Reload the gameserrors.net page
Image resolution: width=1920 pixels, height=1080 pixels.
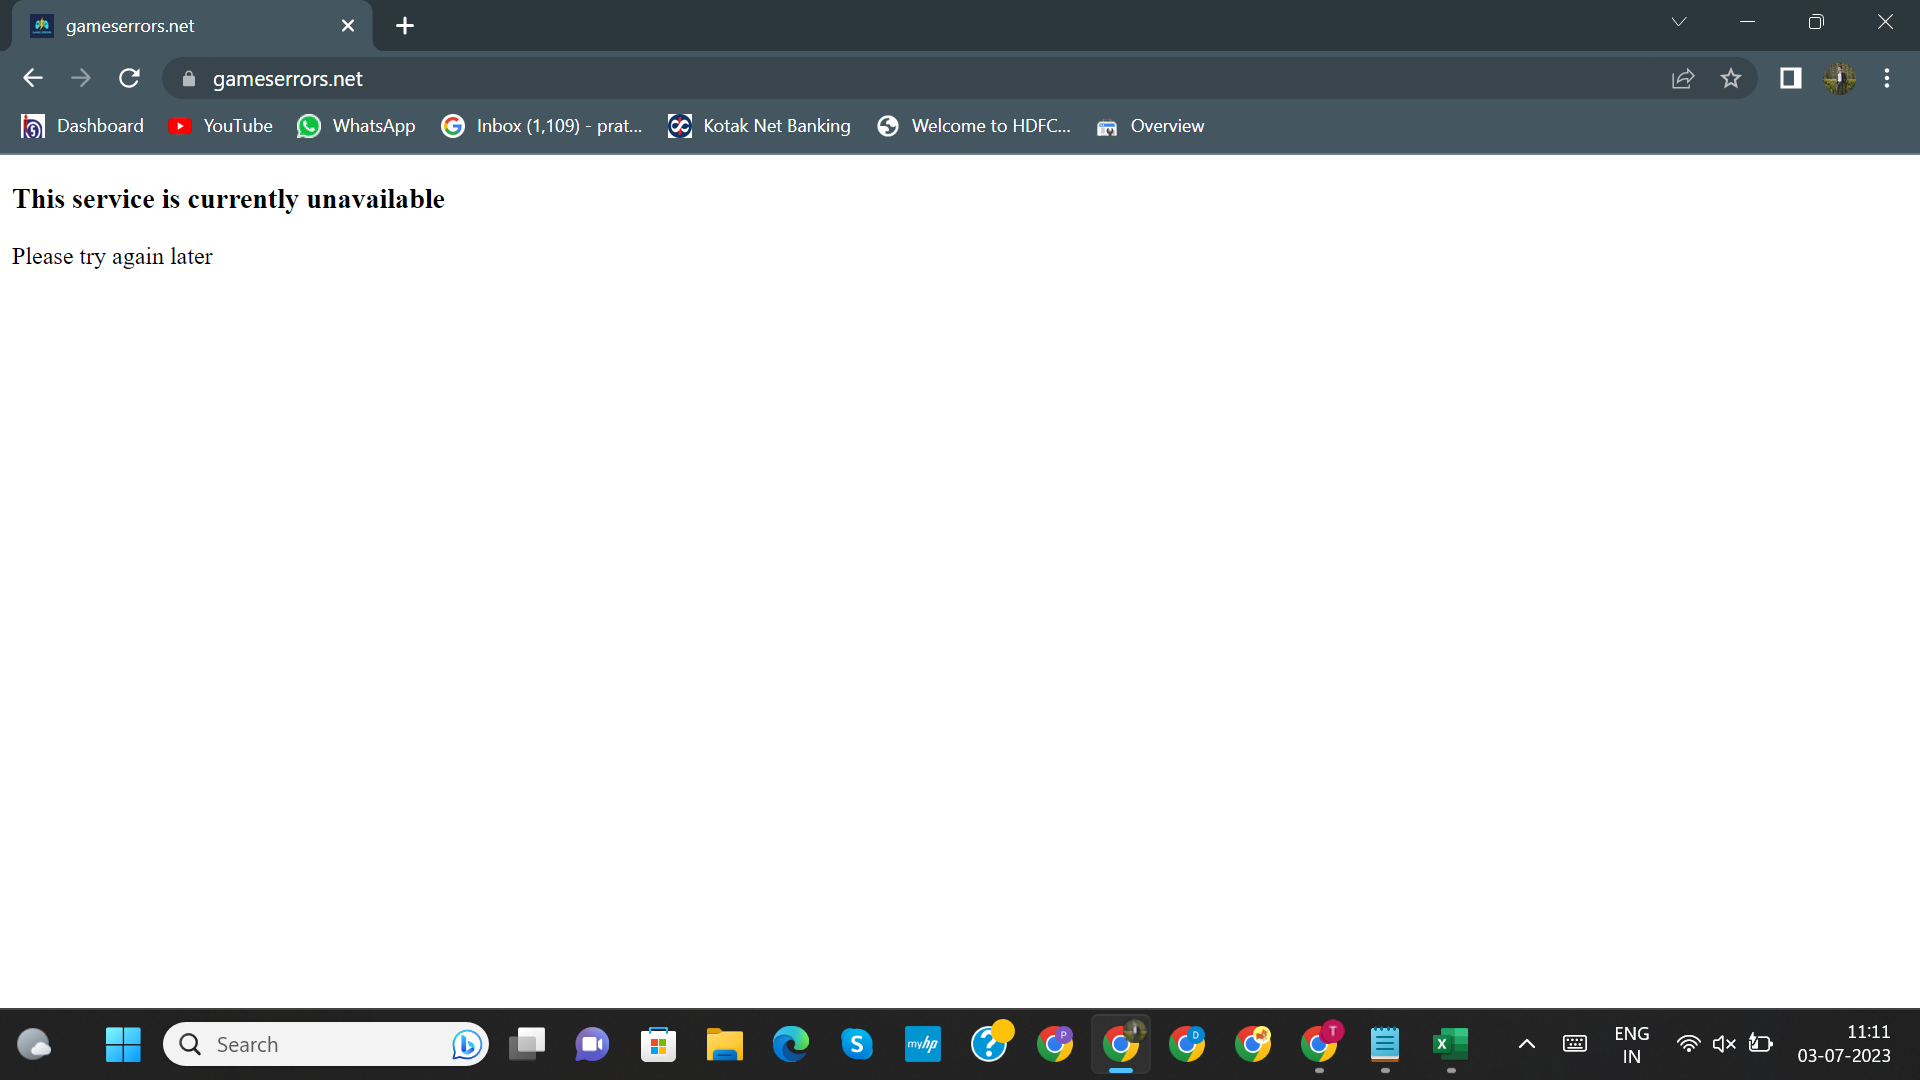129,78
